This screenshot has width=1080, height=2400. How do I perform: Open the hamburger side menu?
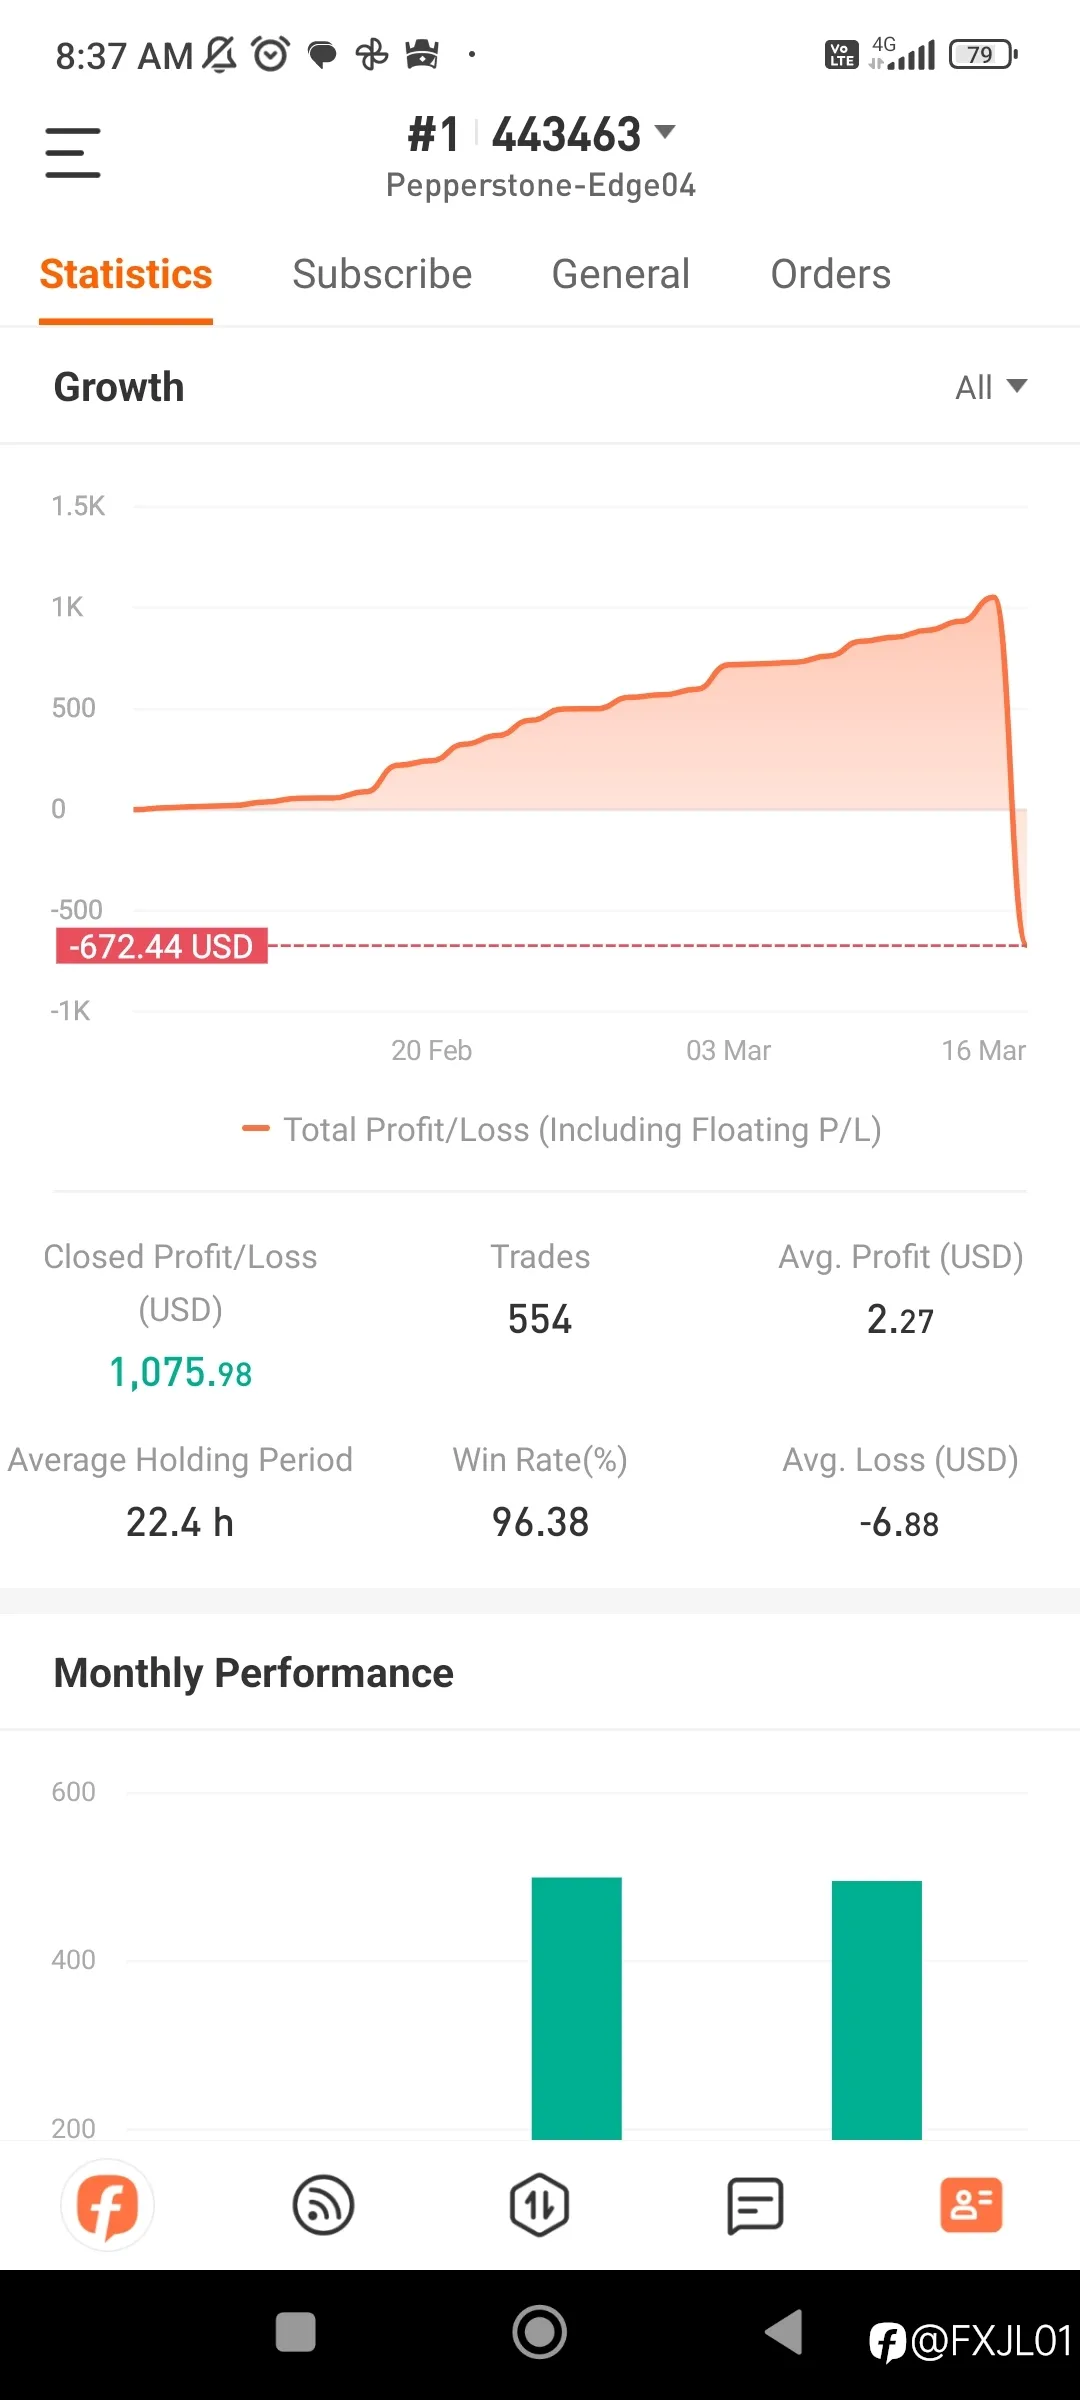click(73, 153)
